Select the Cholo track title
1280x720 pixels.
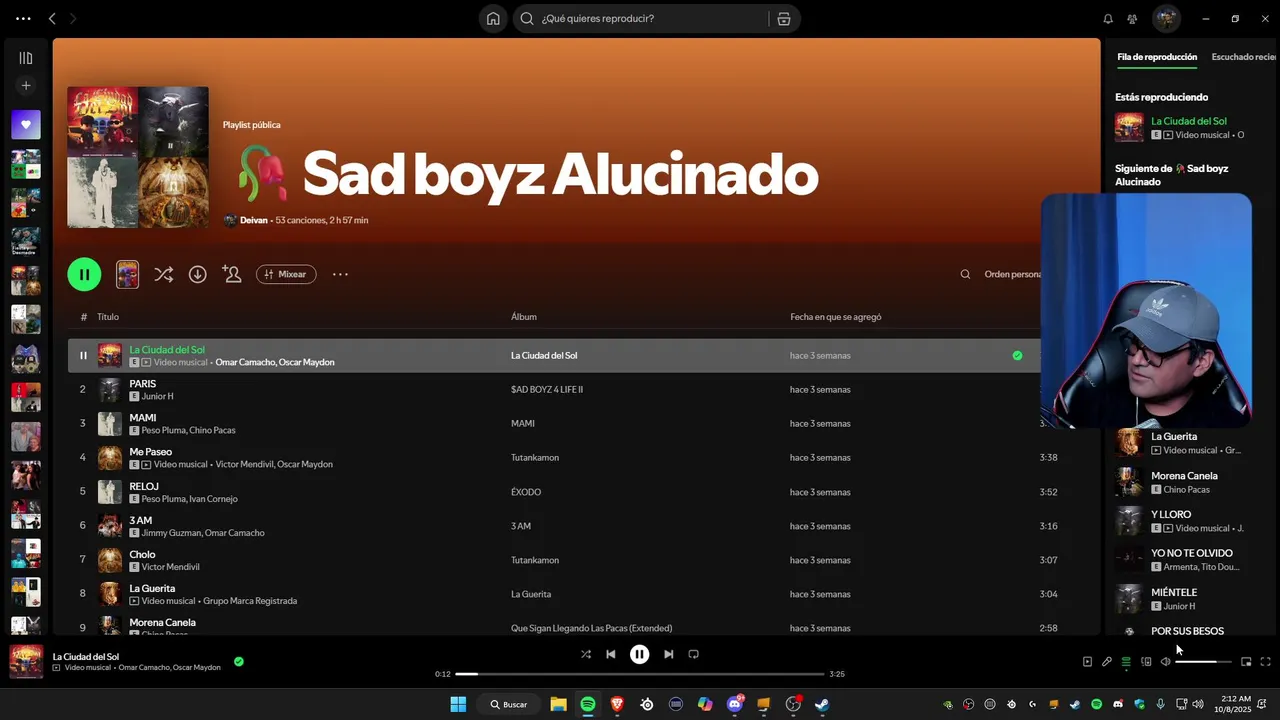(x=142, y=554)
